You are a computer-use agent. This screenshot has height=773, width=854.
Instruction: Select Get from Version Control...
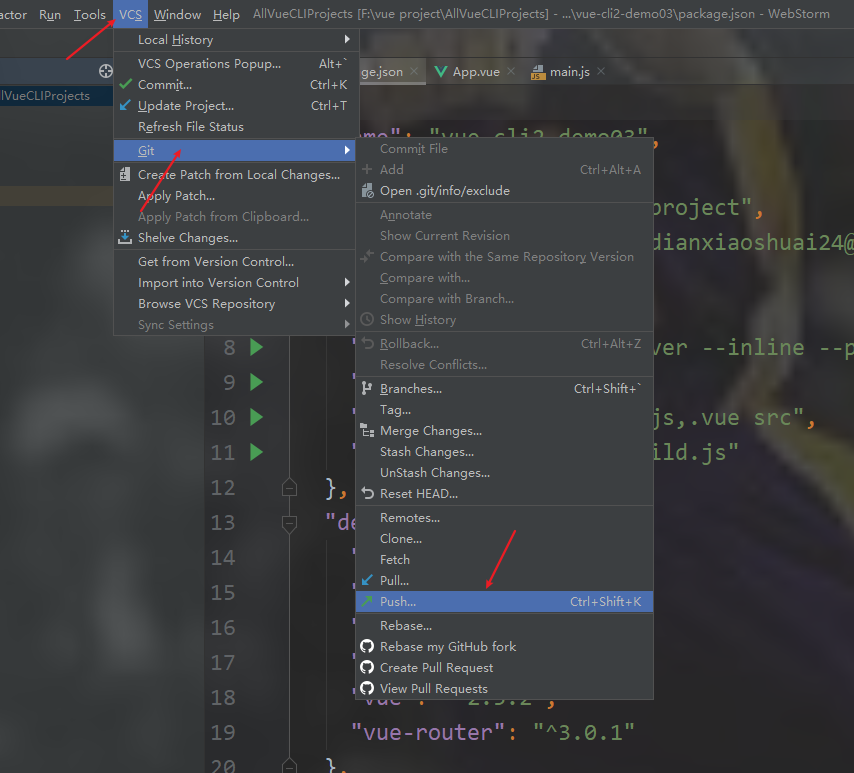235,261
